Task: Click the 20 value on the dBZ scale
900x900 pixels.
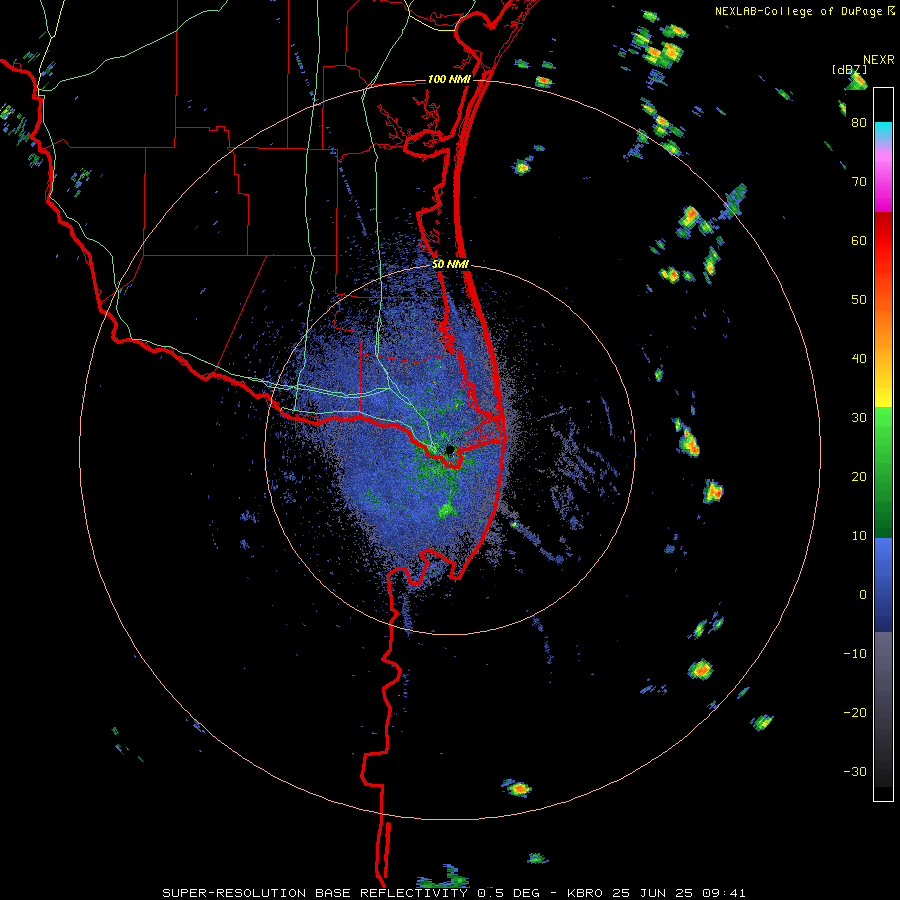Action: click(x=859, y=477)
